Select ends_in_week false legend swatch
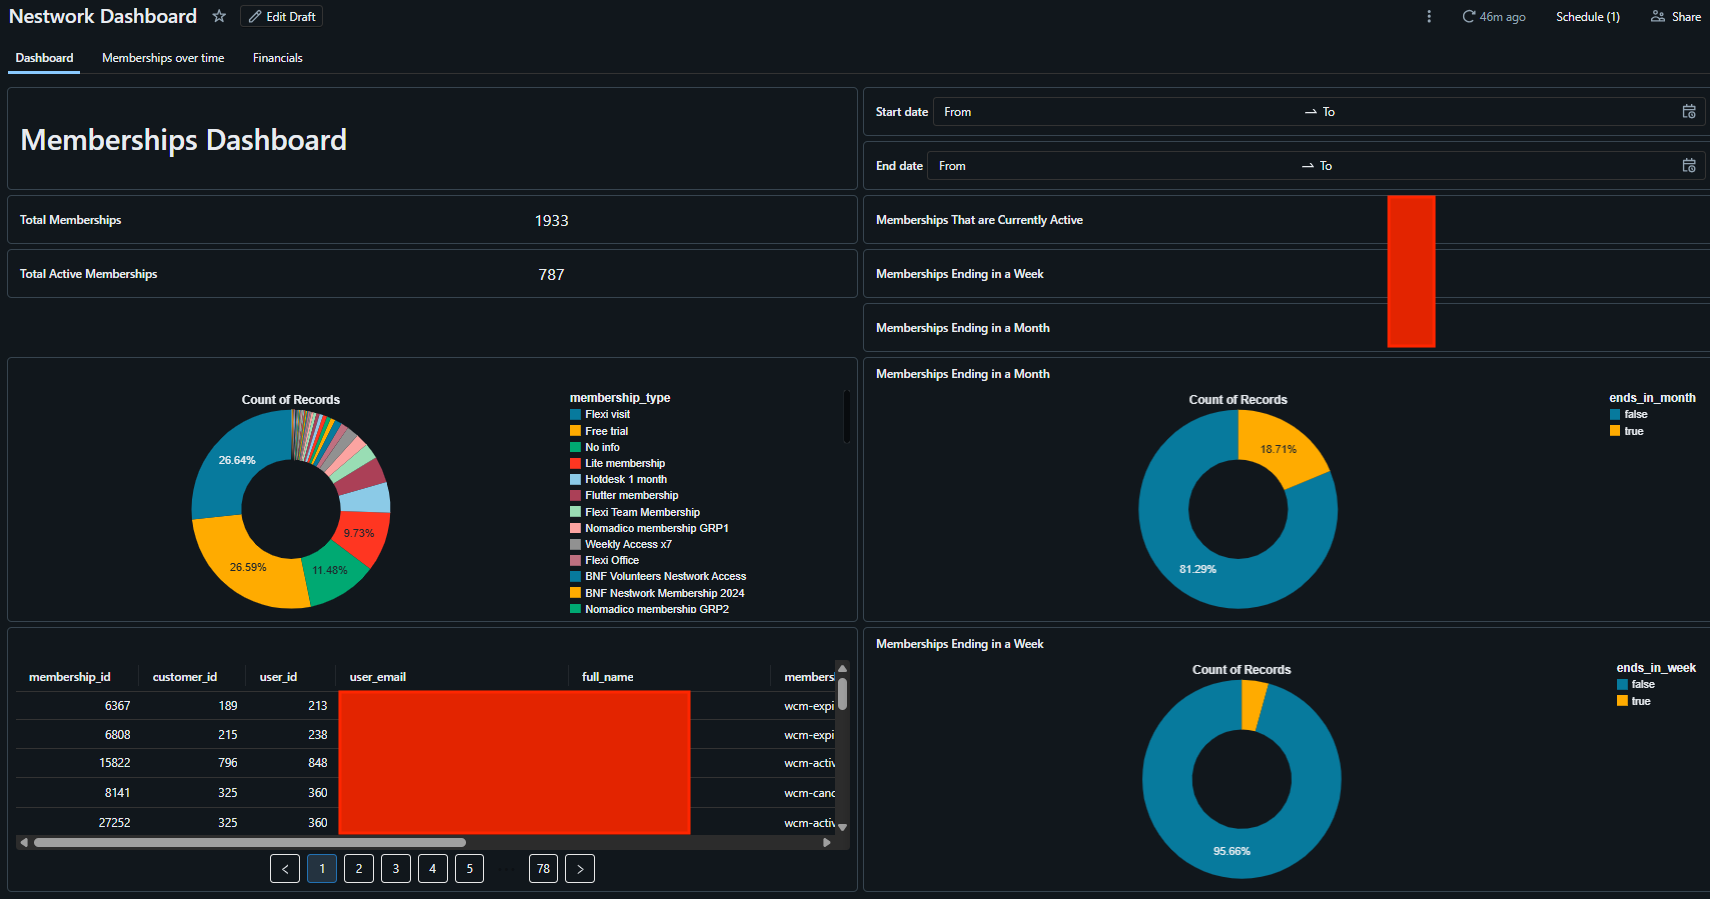This screenshot has height=899, width=1710. pyautogui.click(x=1622, y=684)
